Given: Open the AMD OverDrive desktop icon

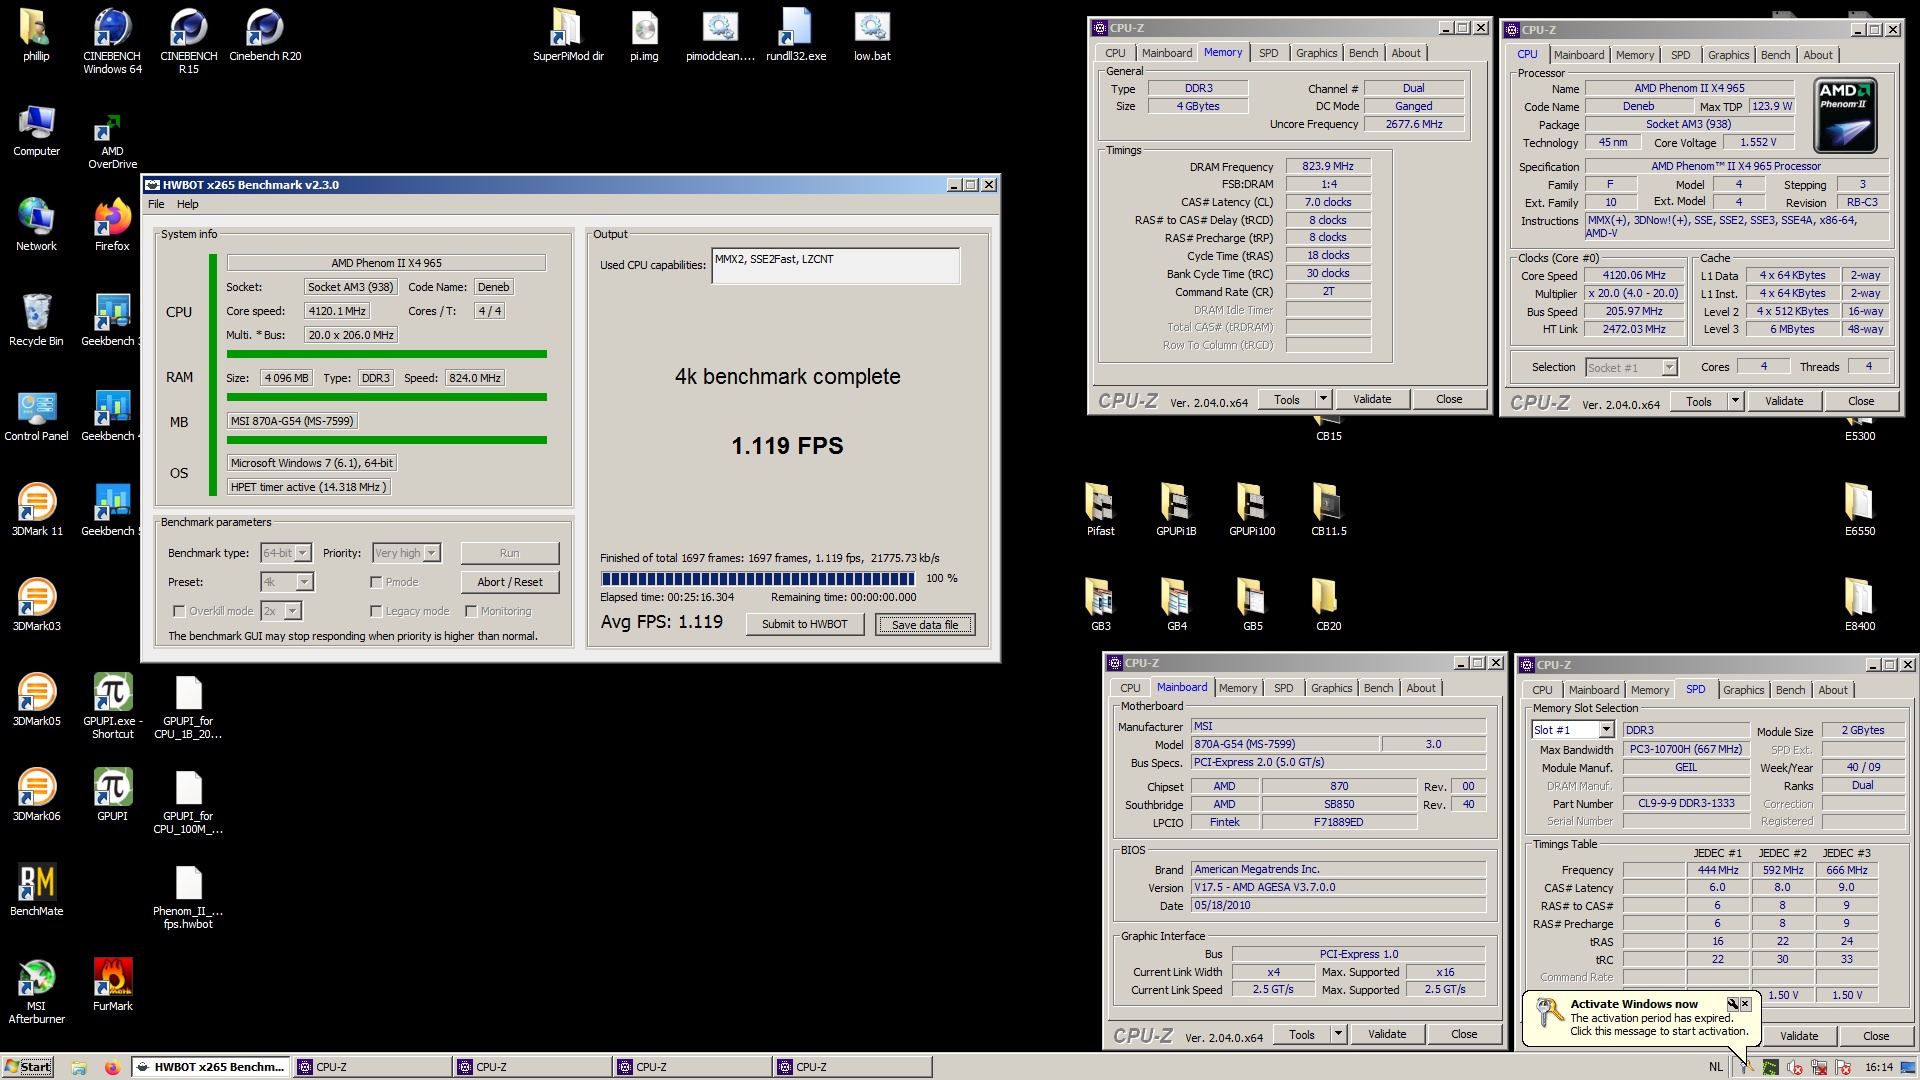Looking at the screenshot, I should [112, 141].
